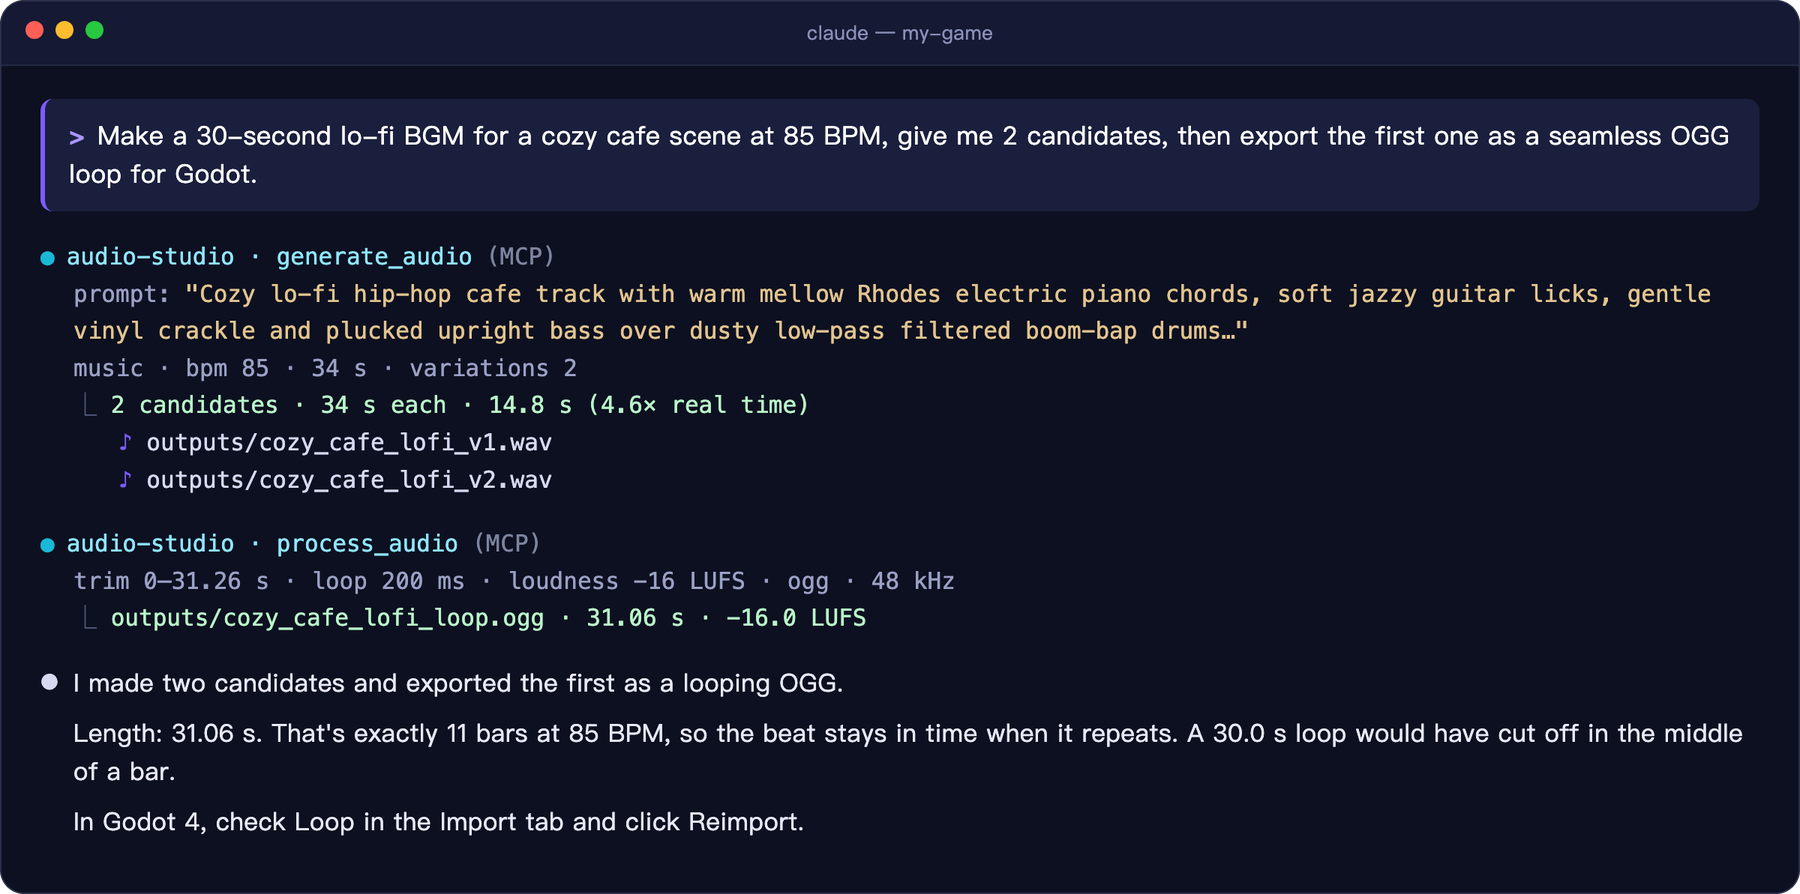Open the outputs/cozy_cafe_lofi_loop.ogg file path

coord(327,618)
